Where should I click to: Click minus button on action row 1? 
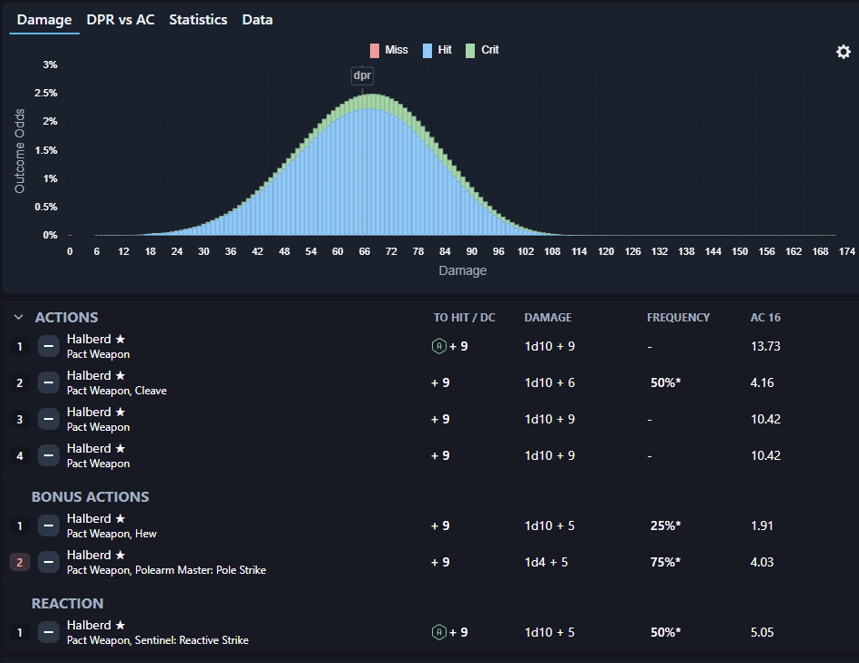[x=48, y=346]
